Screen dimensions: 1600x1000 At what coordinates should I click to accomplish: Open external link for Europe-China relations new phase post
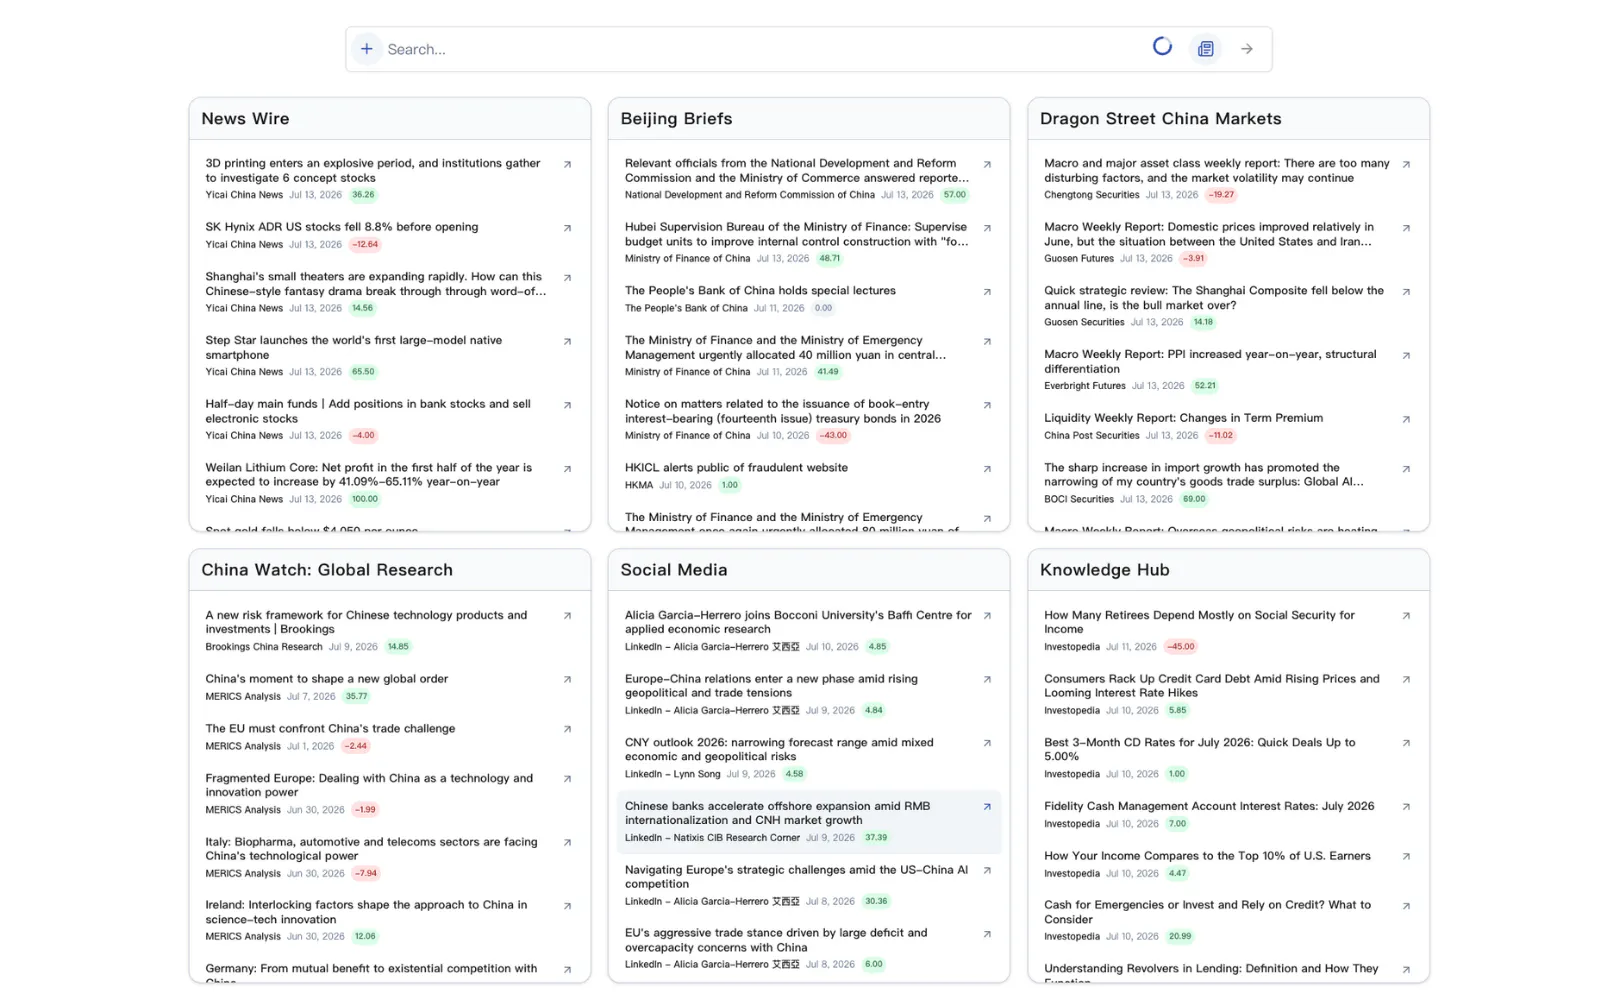[987, 680]
